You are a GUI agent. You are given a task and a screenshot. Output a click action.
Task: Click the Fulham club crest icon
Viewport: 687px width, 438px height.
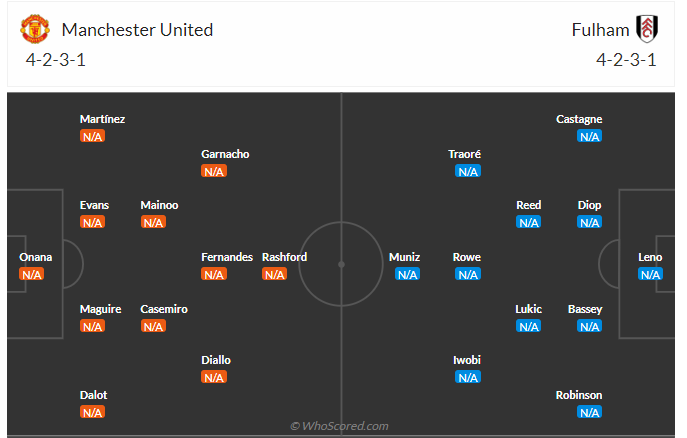click(x=647, y=29)
